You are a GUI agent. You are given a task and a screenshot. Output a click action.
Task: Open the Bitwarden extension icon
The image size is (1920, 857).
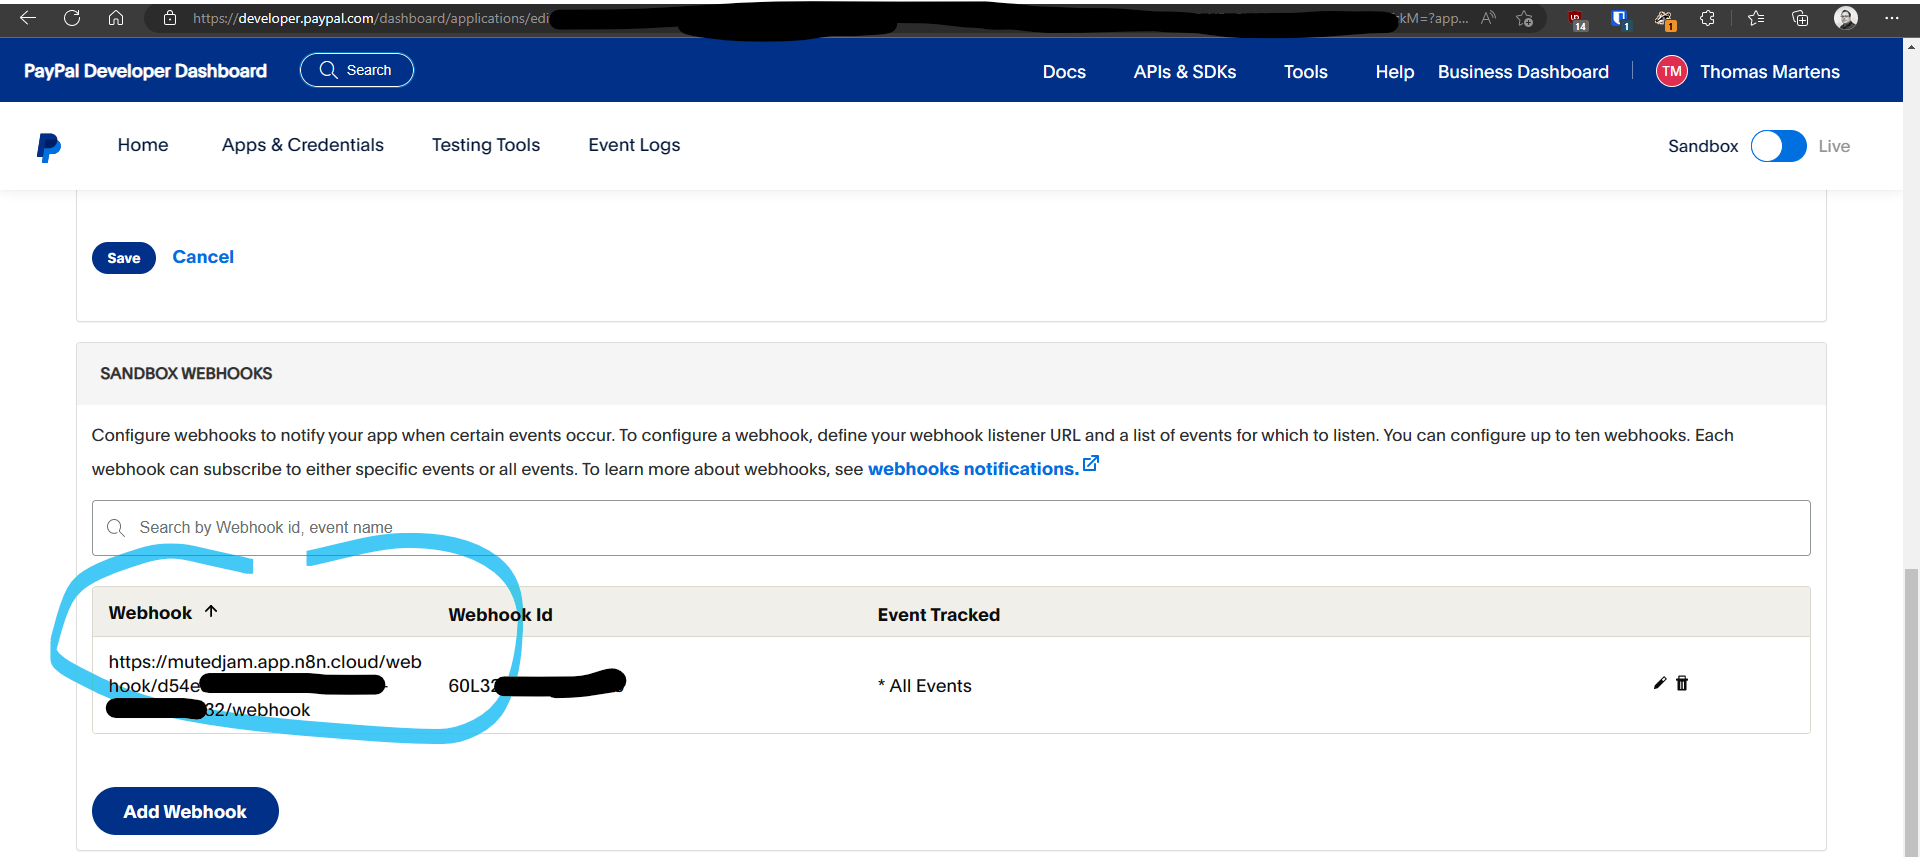(1620, 19)
